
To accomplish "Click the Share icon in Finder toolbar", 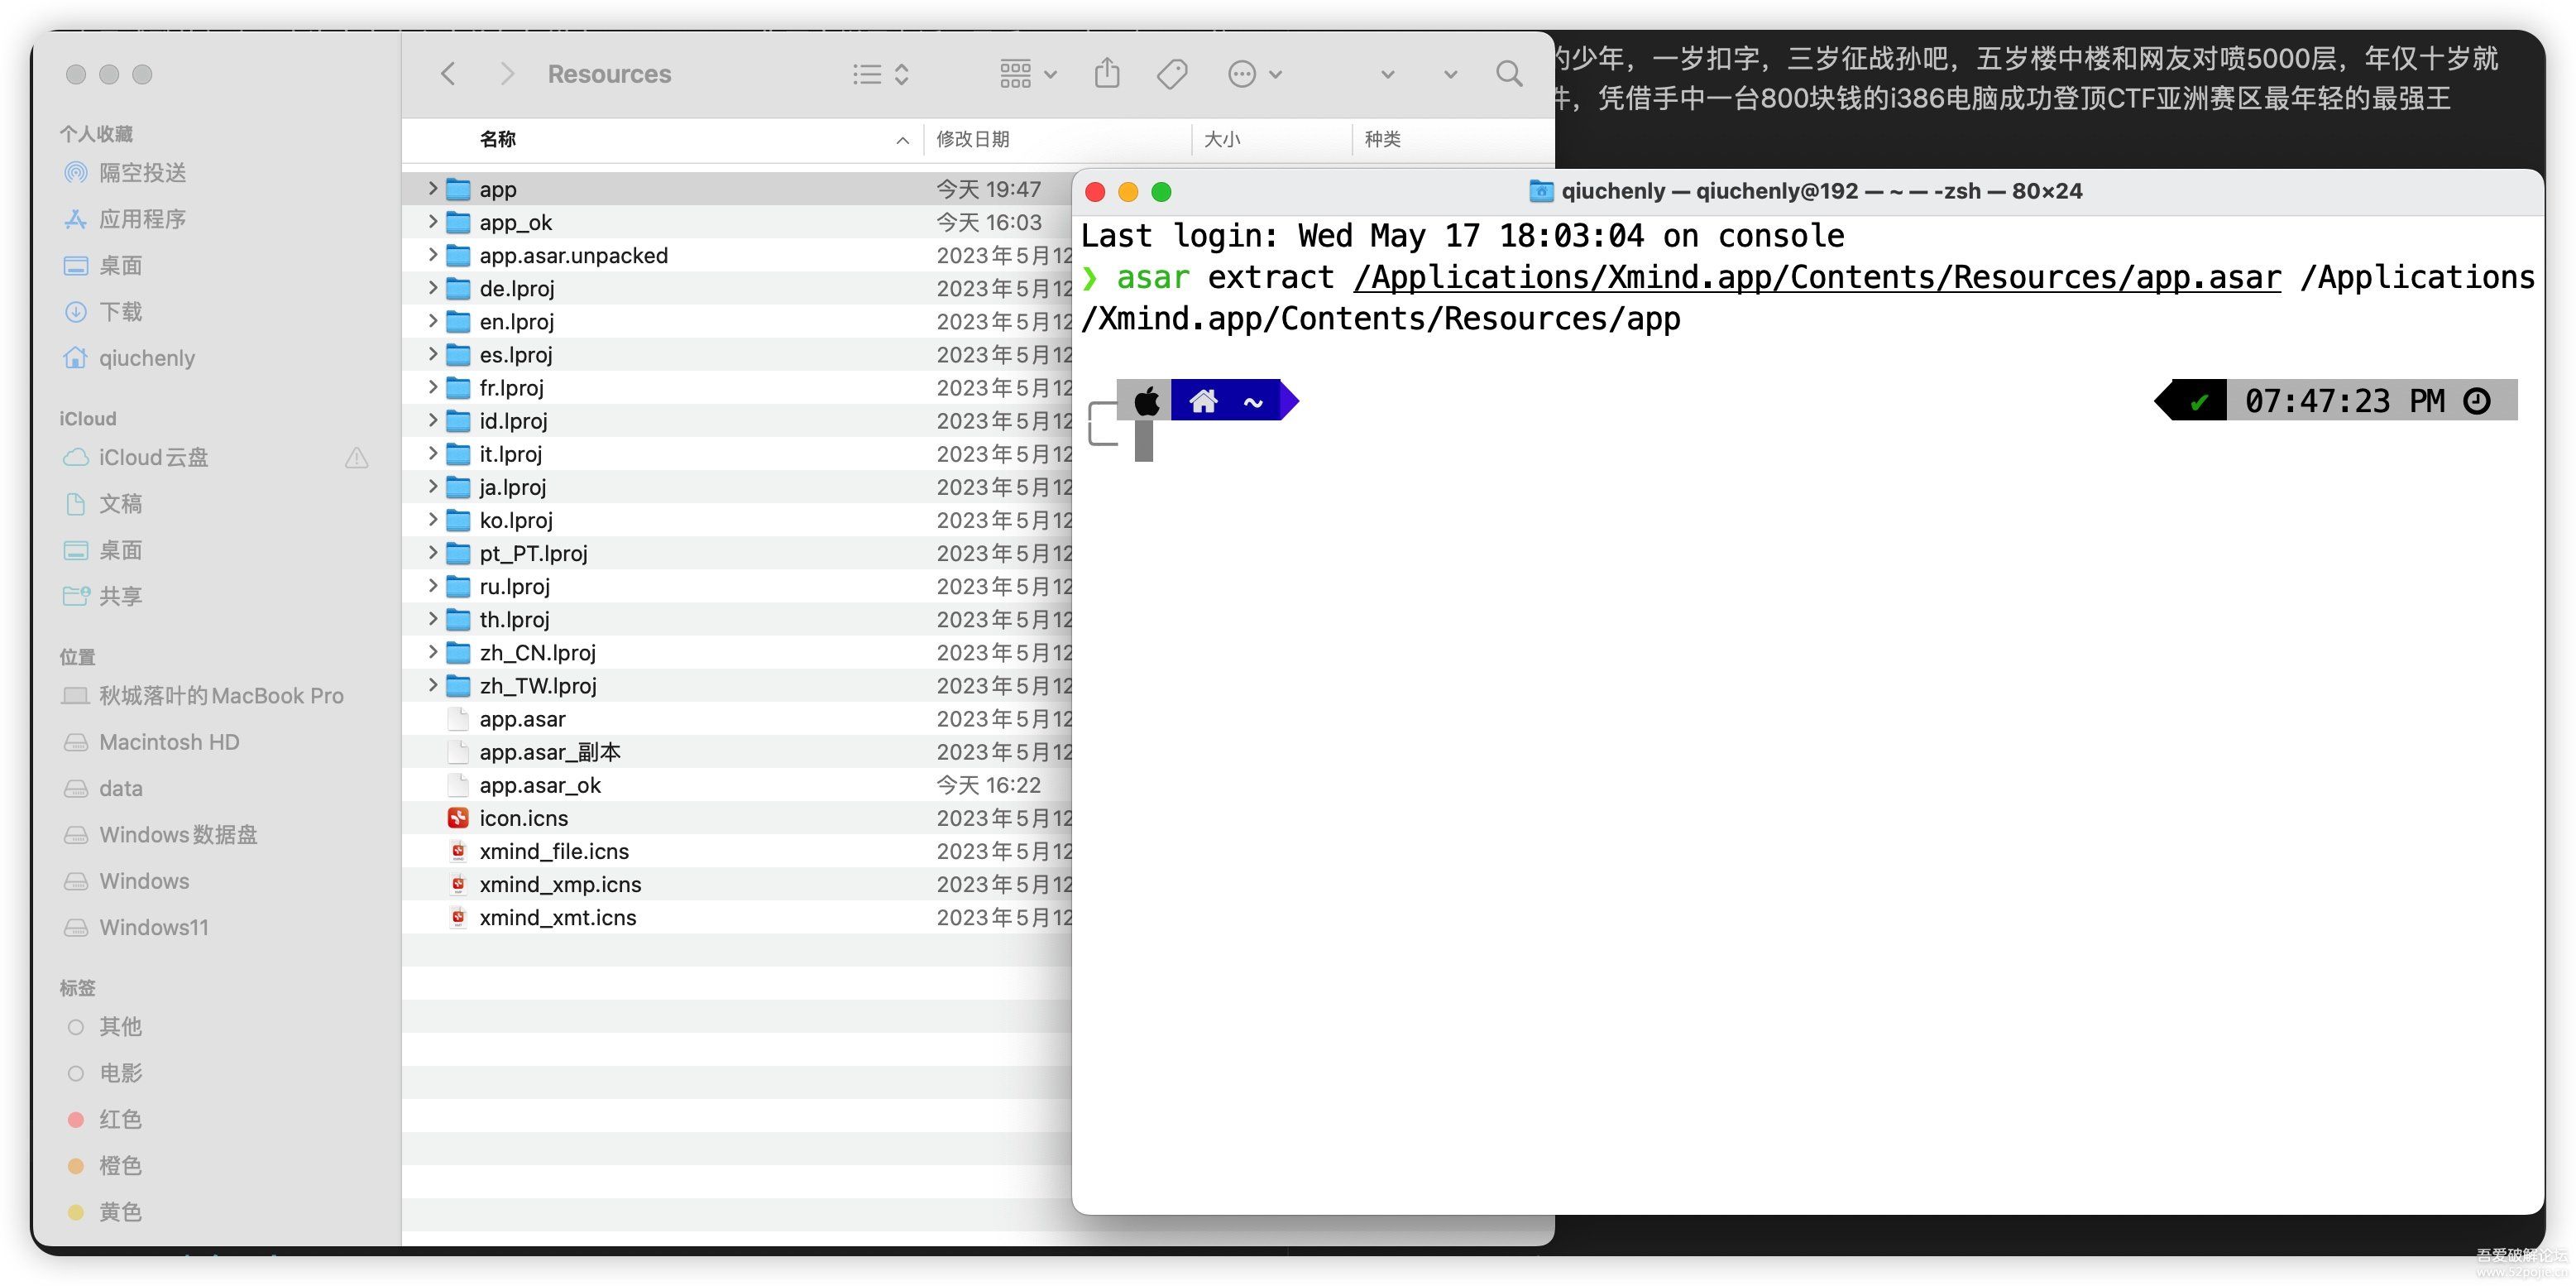I will click(x=1107, y=73).
